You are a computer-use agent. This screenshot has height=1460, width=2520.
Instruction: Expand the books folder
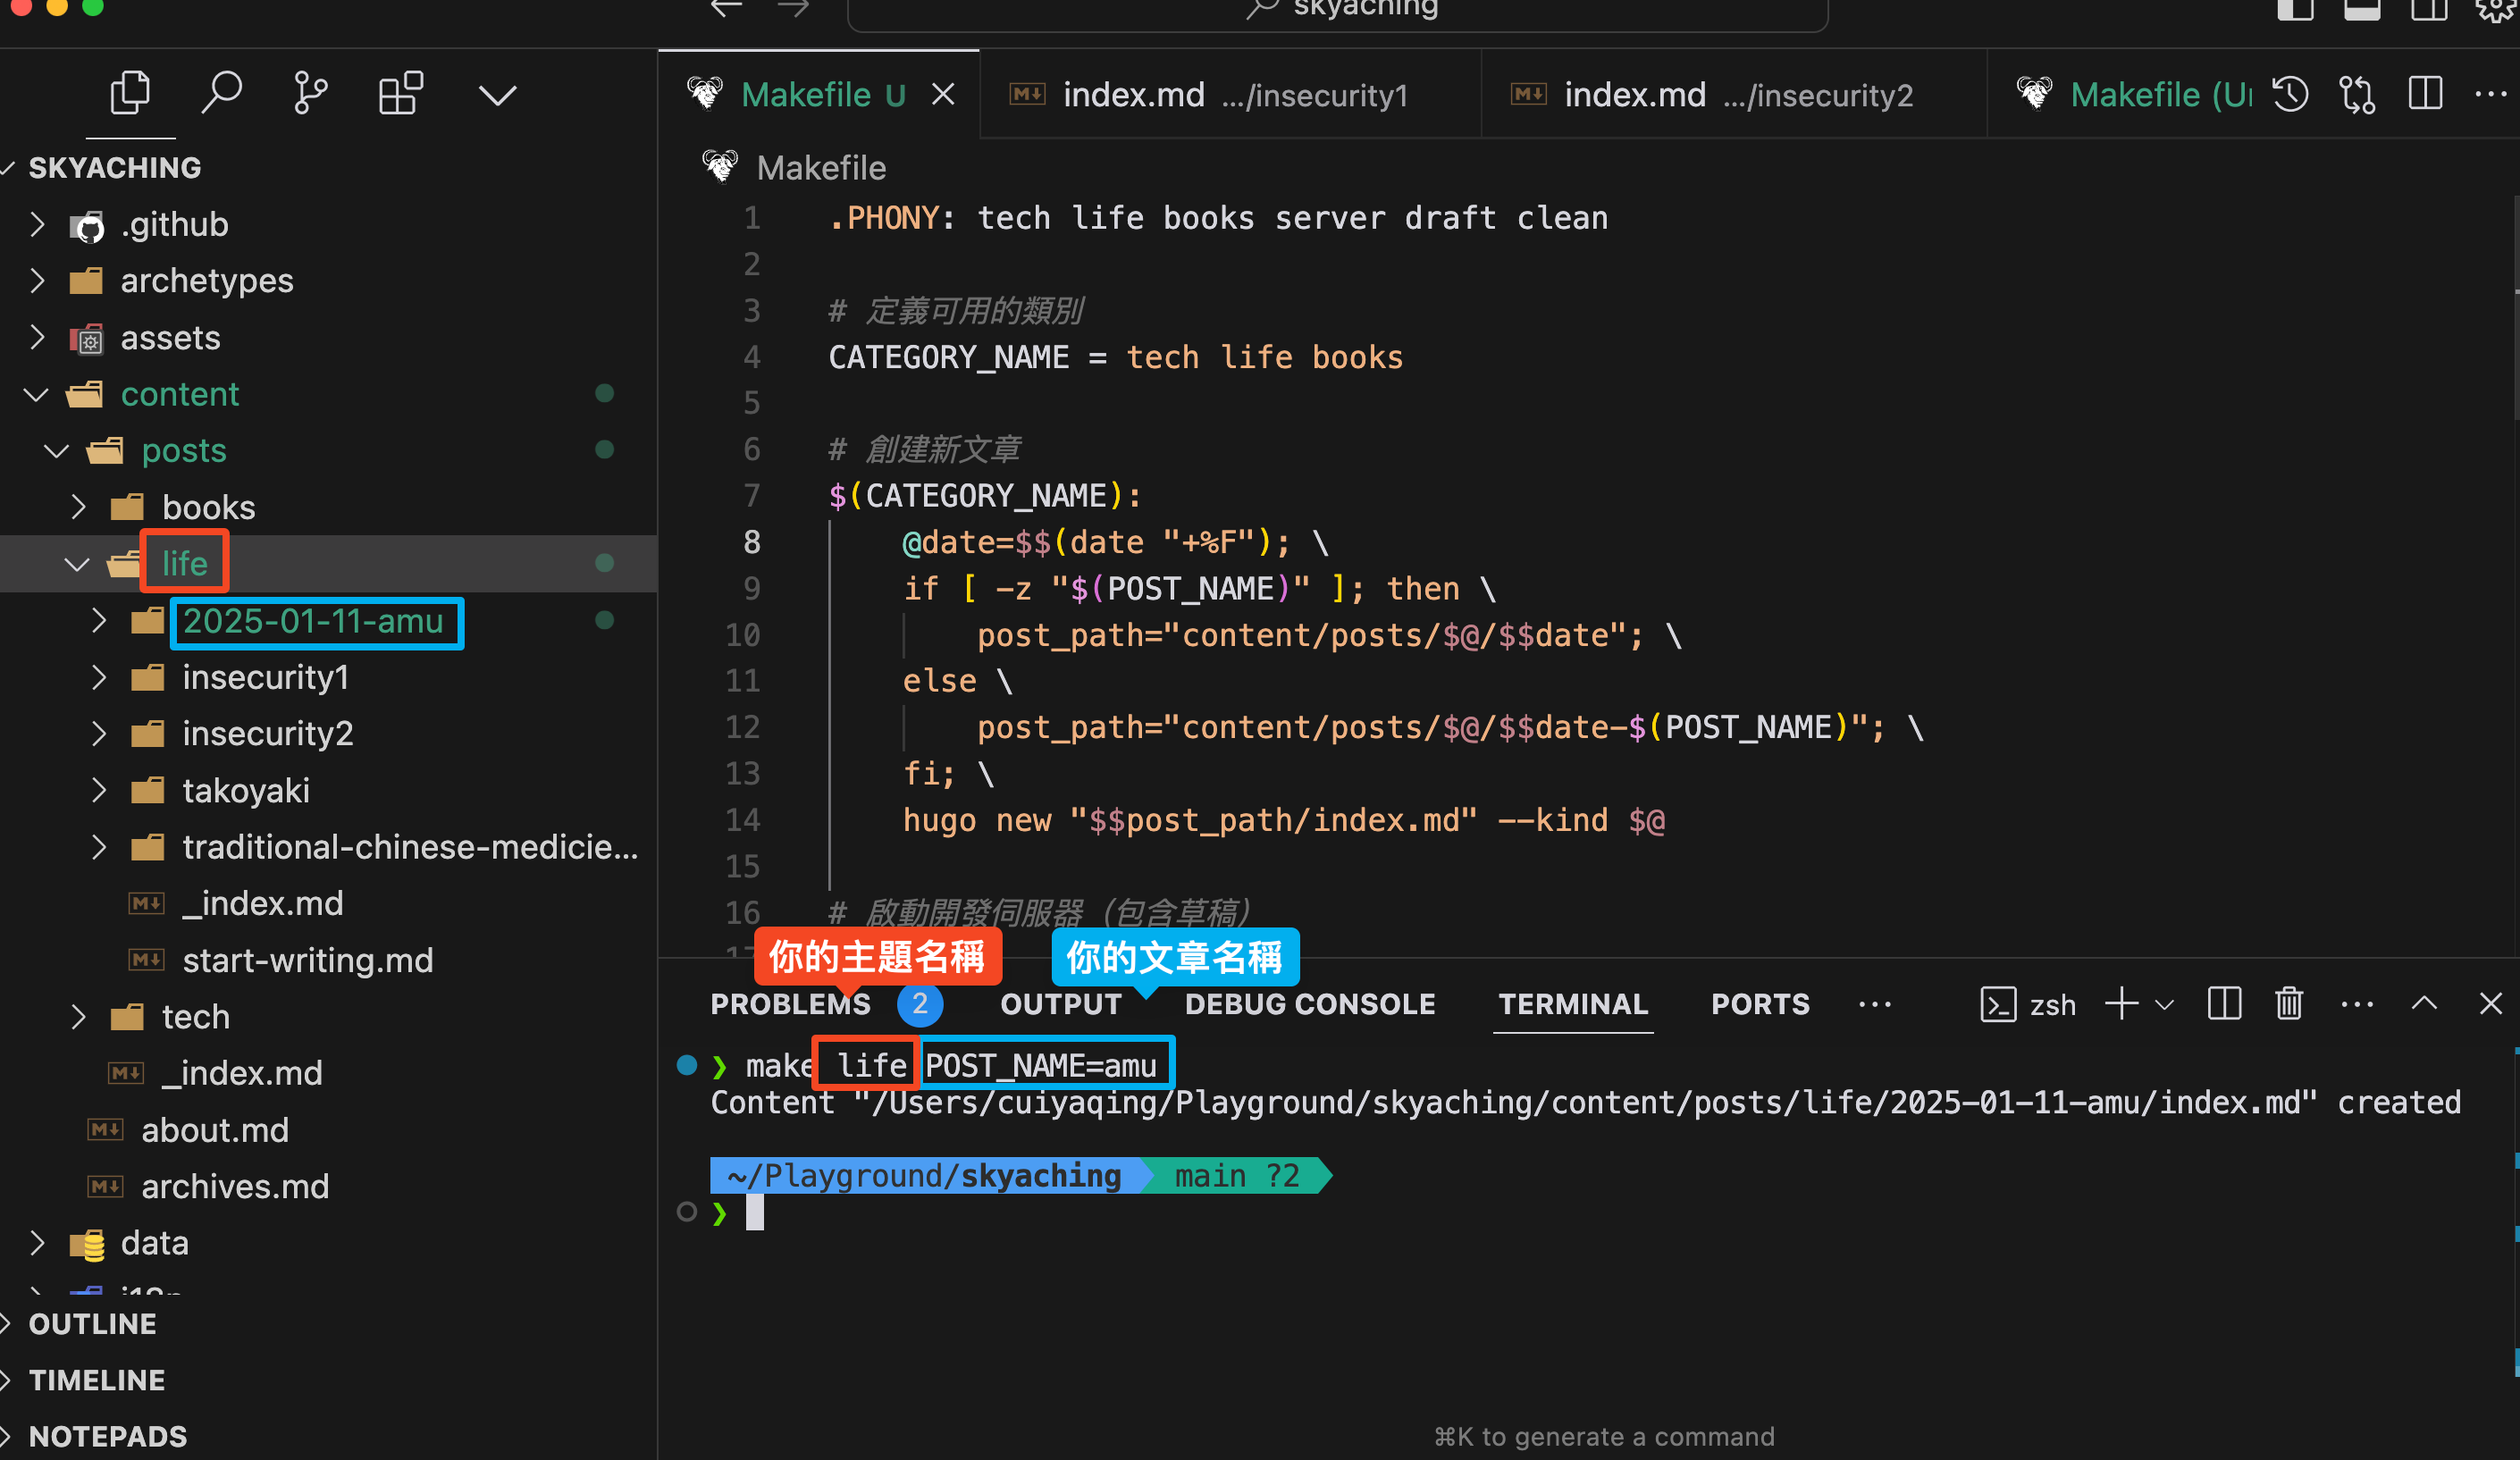point(328,507)
